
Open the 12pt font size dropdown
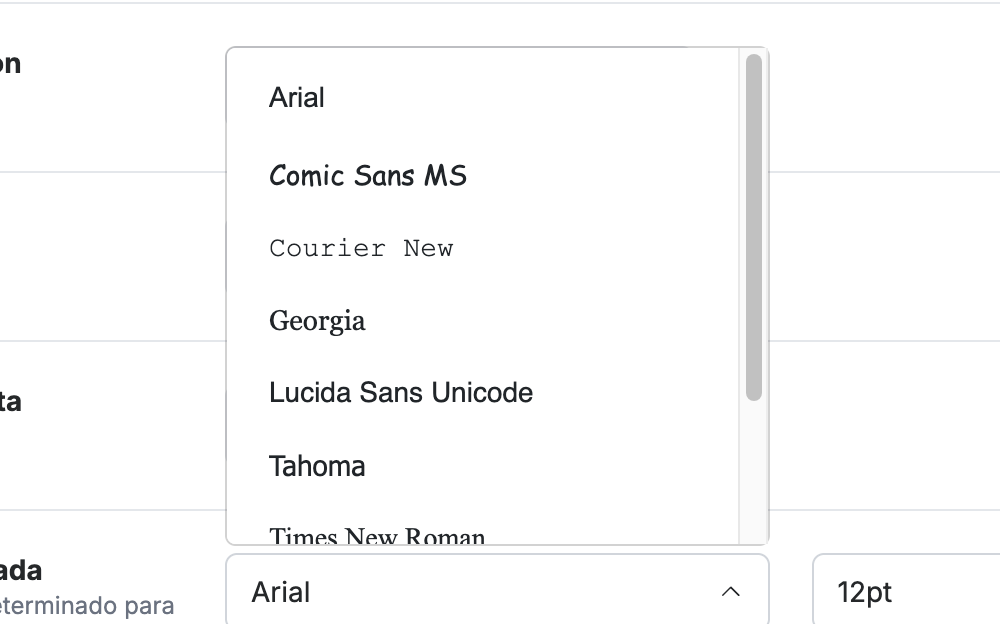click(x=906, y=590)
